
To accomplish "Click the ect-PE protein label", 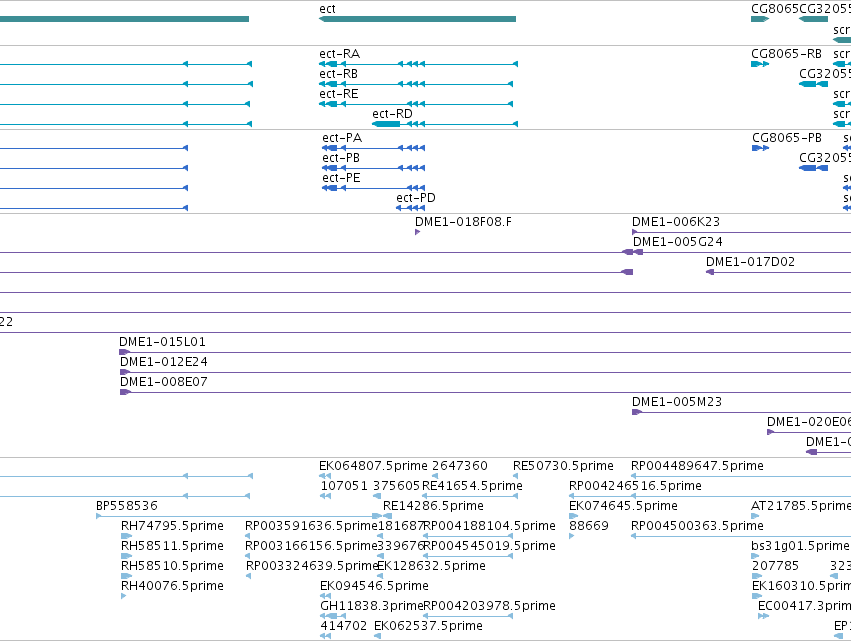I will point(341,178).
